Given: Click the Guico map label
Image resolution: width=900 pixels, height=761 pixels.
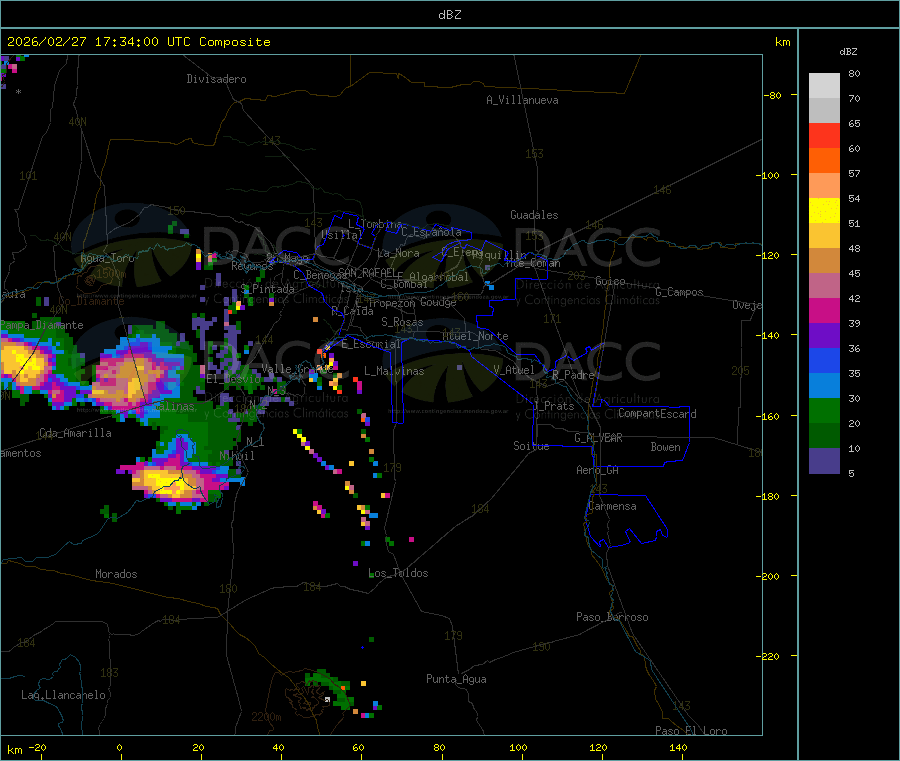Looking at the screenshot, I should [610, 281].
